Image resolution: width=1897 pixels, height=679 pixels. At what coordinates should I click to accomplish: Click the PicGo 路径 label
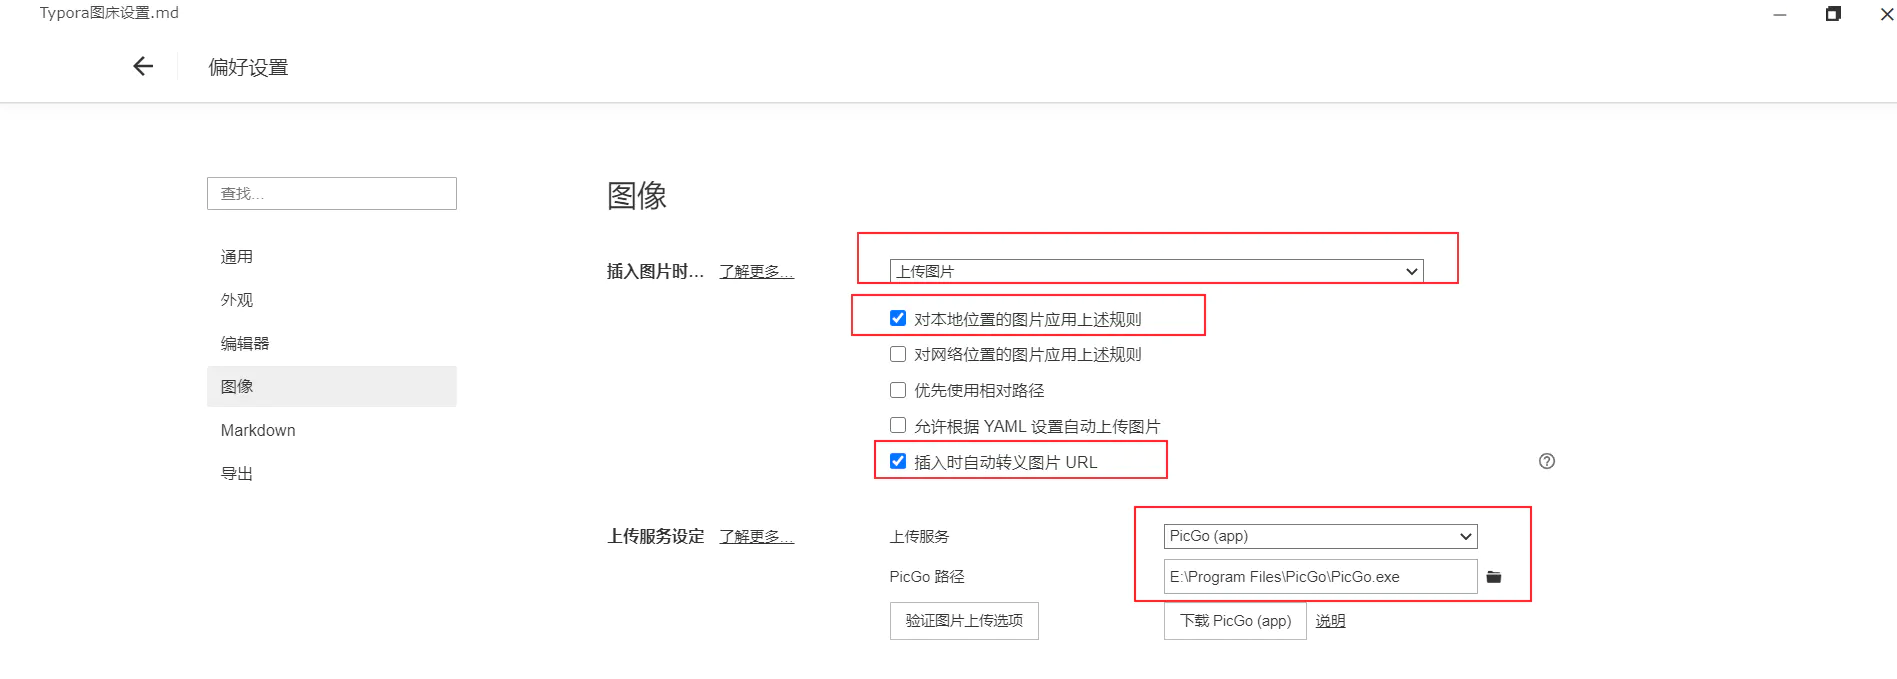pos(927,577)
